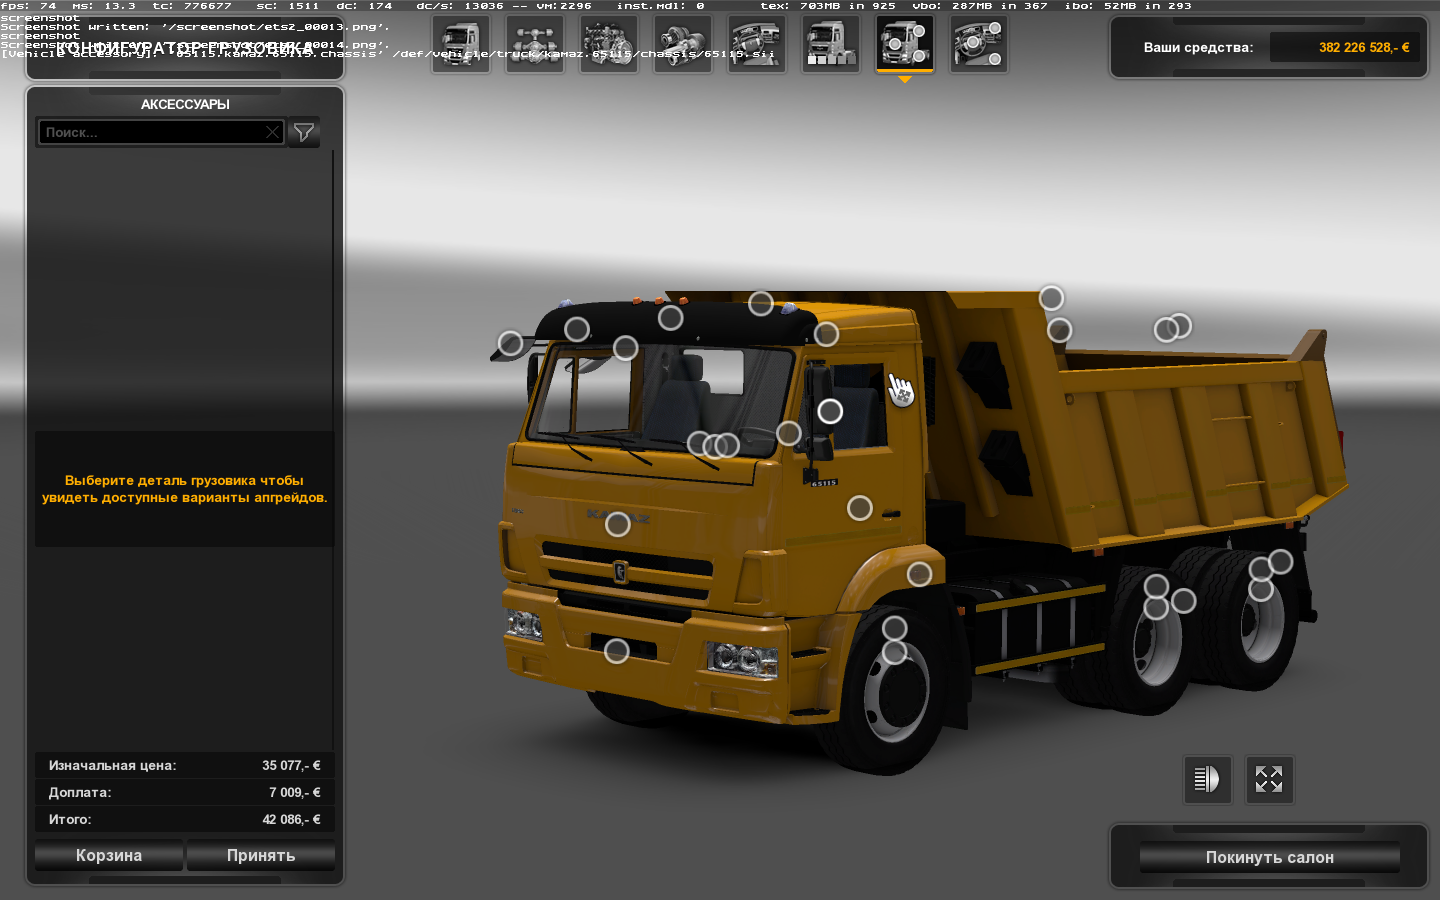This screenshot has width=1440, height=900.
Task: Select the marker on the KAMAZ front logo
Action: pyautogui.click(x=618, y=524)
